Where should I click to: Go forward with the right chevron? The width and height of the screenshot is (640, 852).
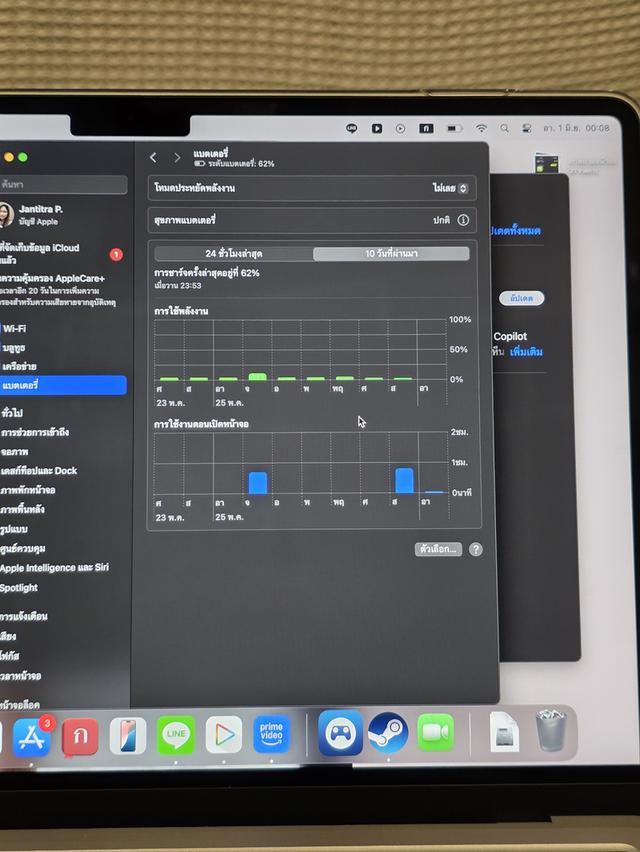pos(177,158)
